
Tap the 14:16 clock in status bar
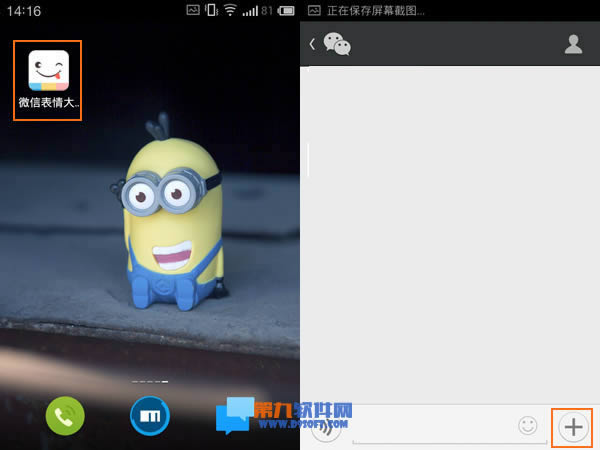(24, 10)
